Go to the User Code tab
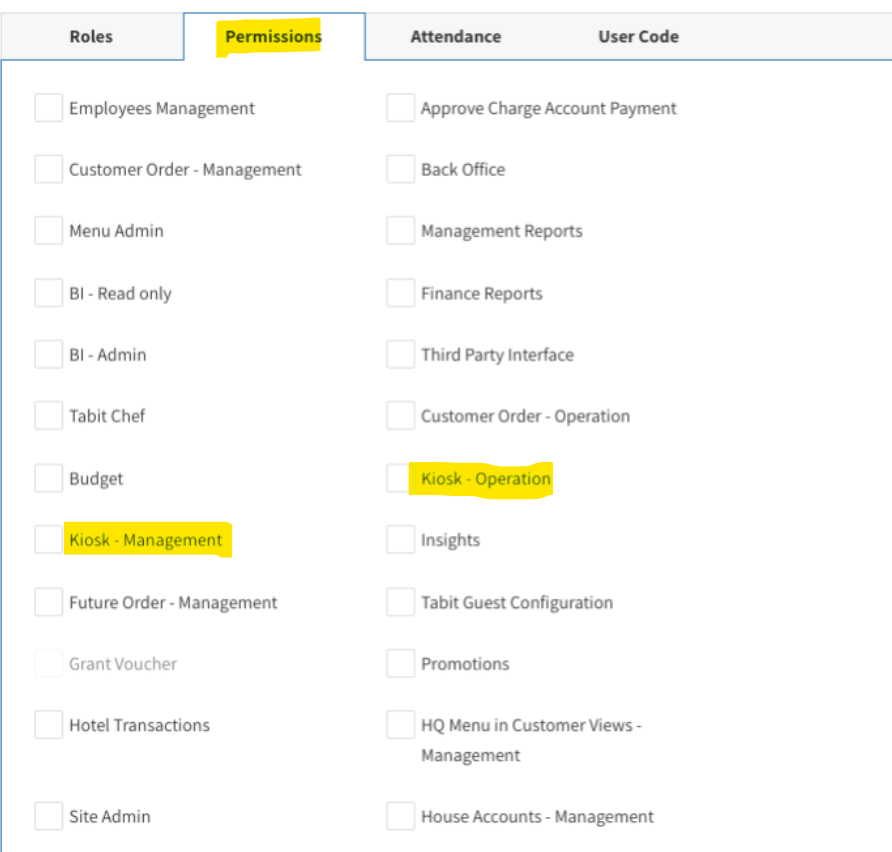The image size is (892, 852). [638, 37]
